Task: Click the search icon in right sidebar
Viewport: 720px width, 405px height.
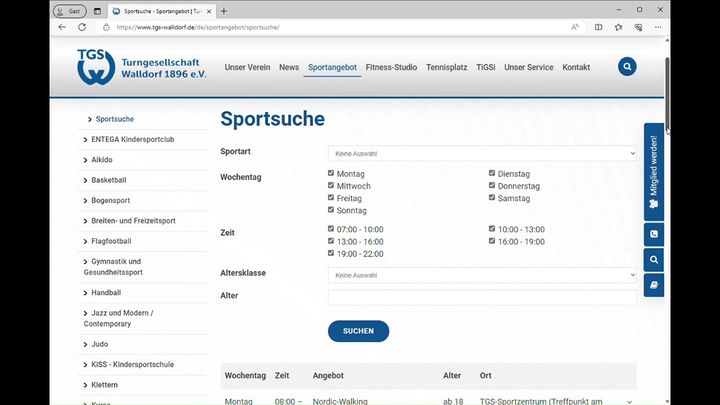Action: click(x=653, y=260)
